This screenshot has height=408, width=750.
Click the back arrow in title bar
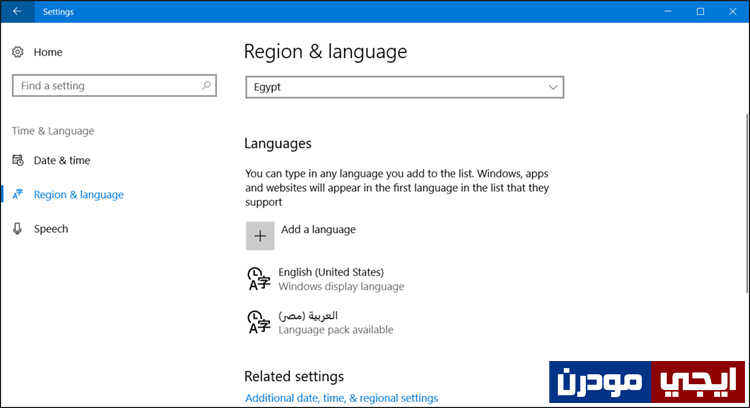(x=17, y=11)
